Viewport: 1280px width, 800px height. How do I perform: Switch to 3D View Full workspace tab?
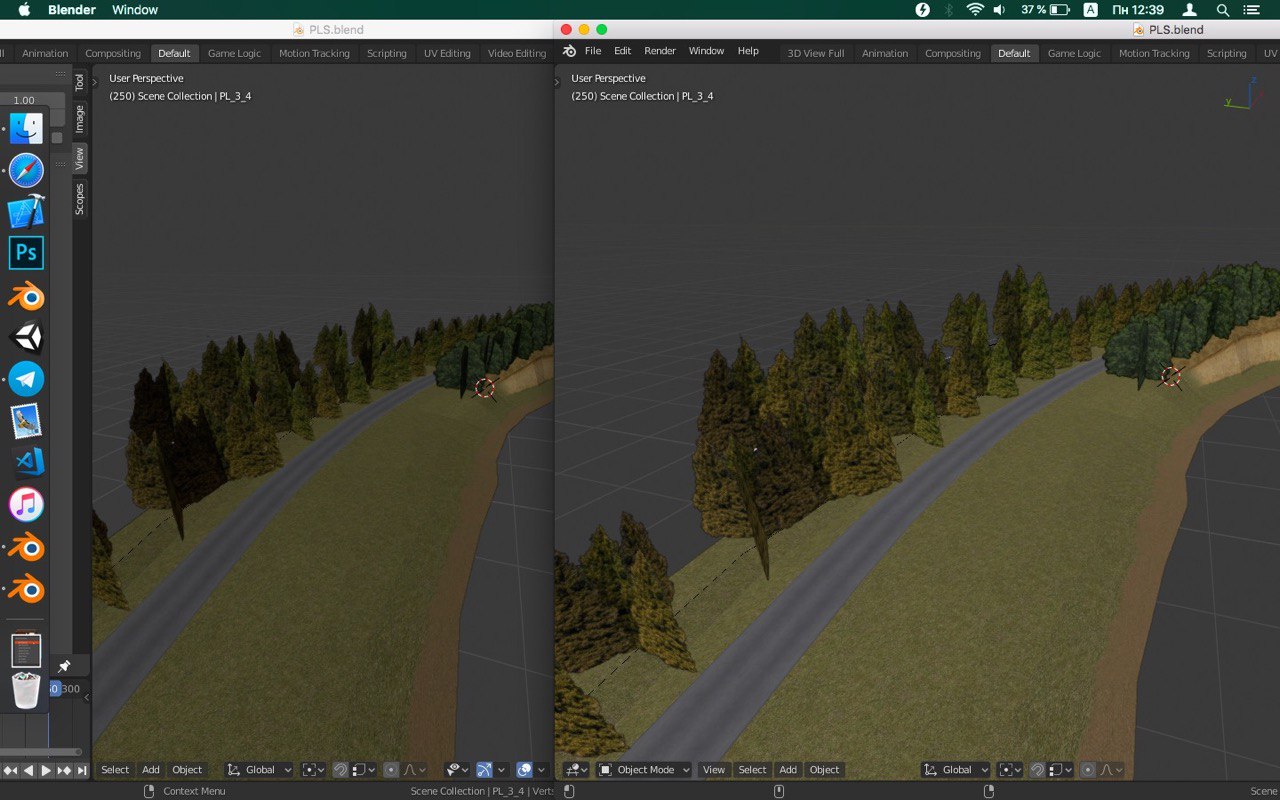(816, 53)
